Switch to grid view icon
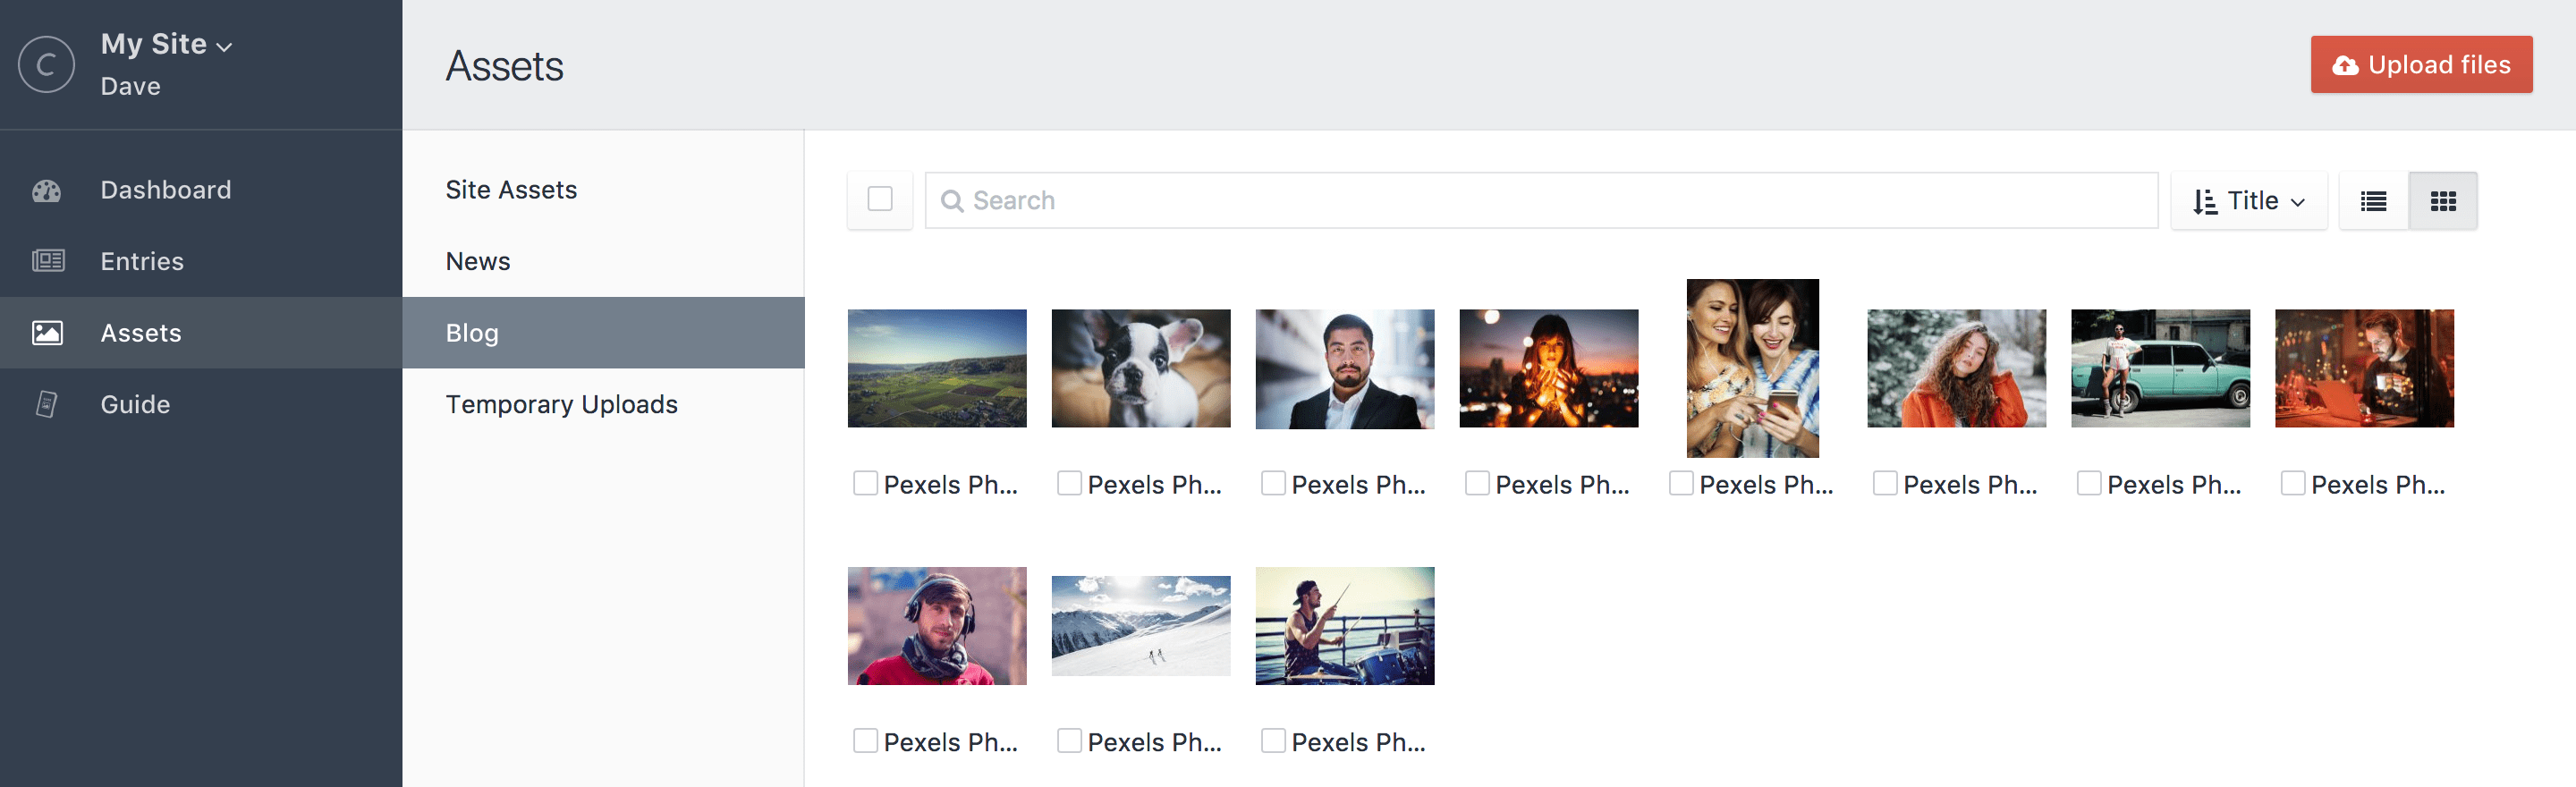The height and width of the screenshot is (787, 2576). coord(2443,201)
